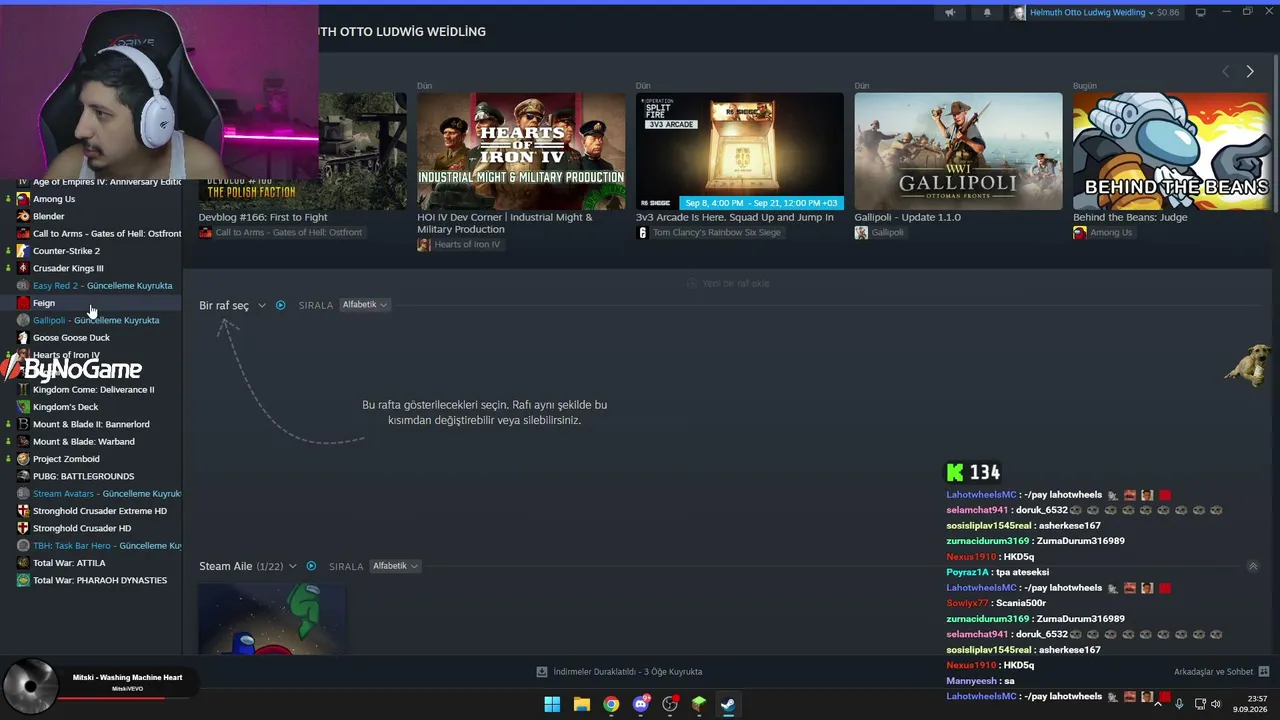1280x720 pixels.
Task: Open 'HOI IV Dev Corner | Industrial Might' news title
Action: (505, 223)
